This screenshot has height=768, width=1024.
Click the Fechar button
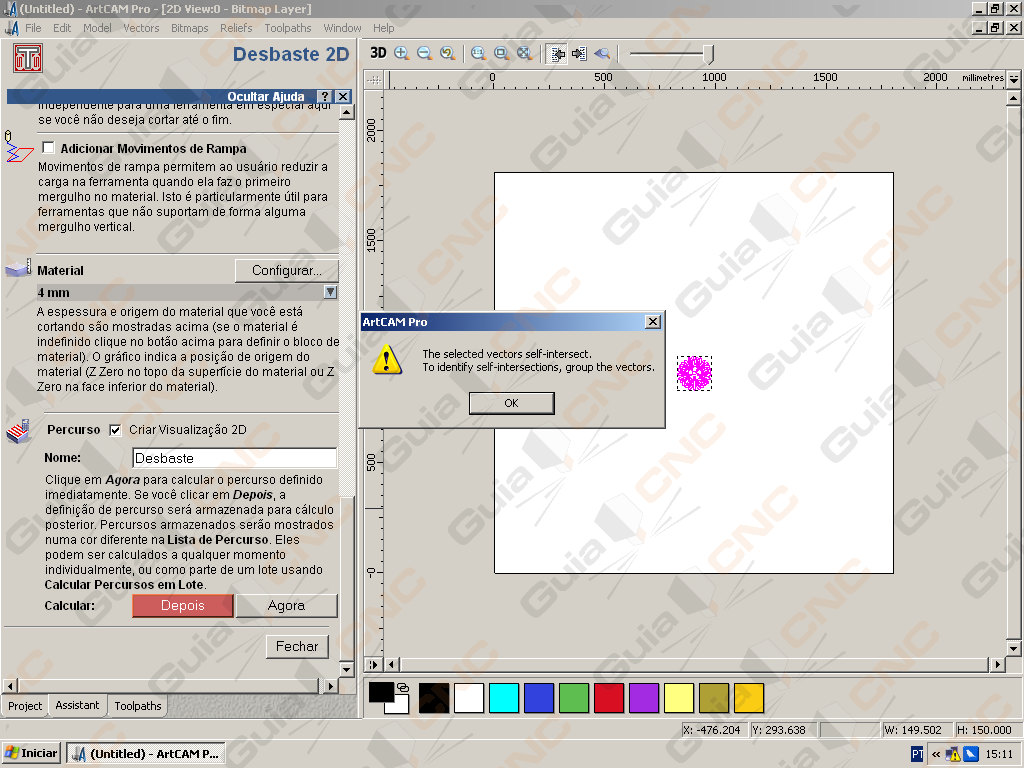coord(297,647)
